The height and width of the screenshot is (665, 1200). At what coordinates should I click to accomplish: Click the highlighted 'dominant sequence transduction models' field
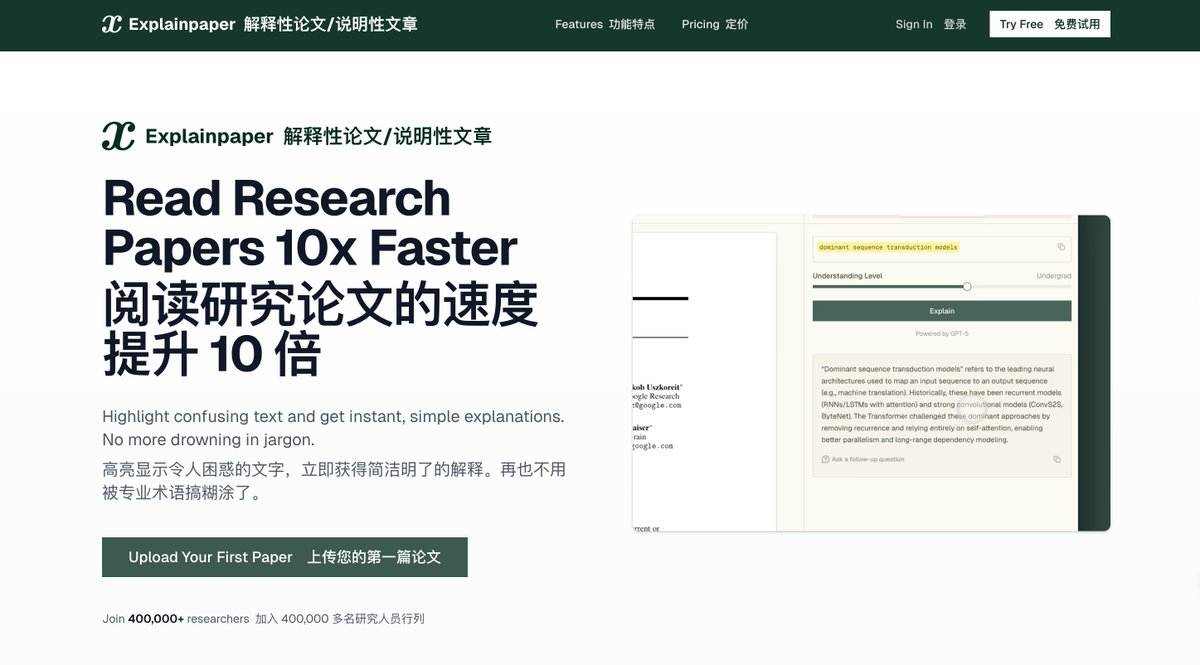(x=942, y=247)
